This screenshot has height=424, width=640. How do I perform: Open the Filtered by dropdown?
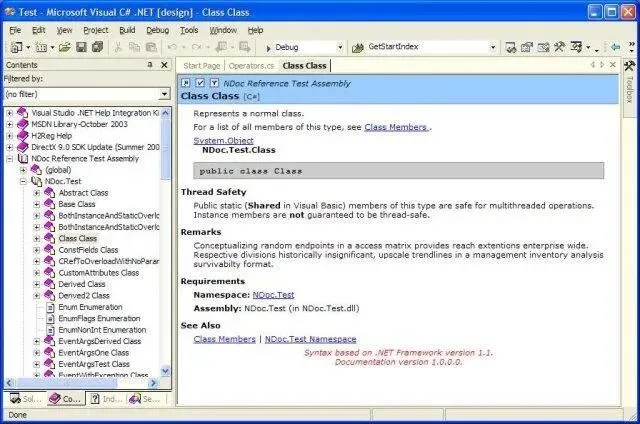164,94
